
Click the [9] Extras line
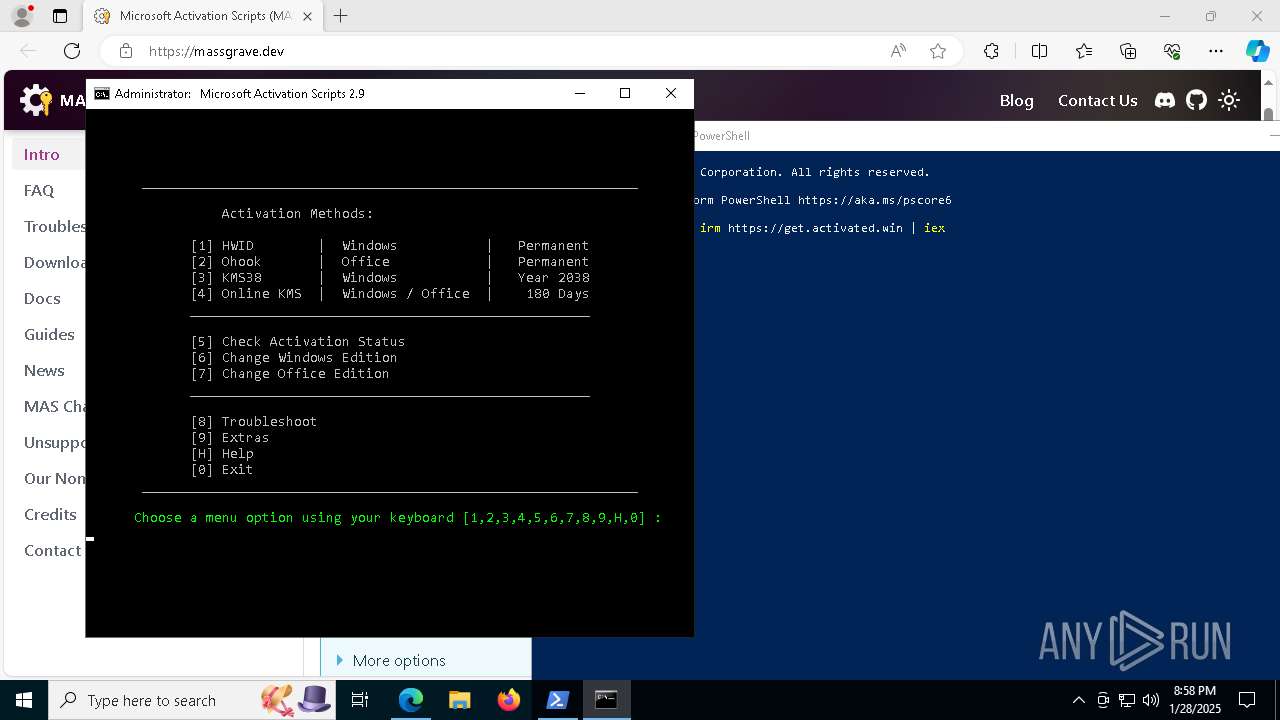(230, 437)
